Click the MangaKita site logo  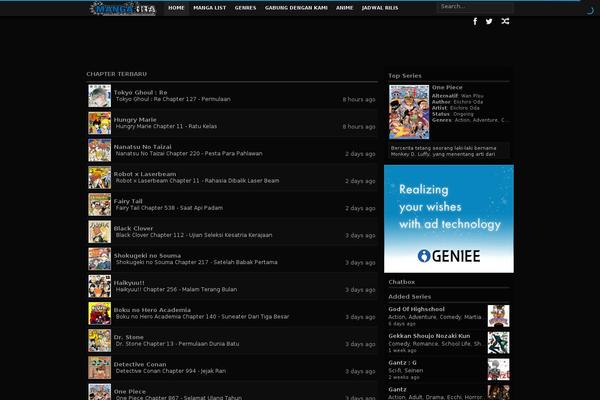123,8
